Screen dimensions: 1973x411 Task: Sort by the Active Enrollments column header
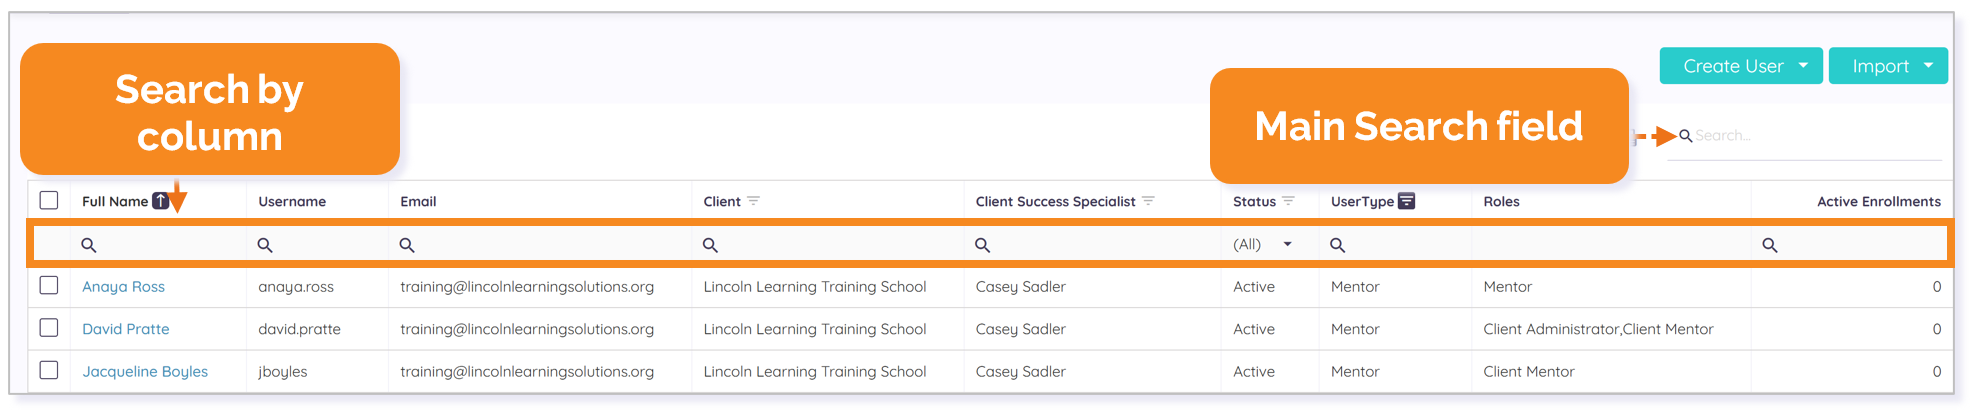[1878, 201]
